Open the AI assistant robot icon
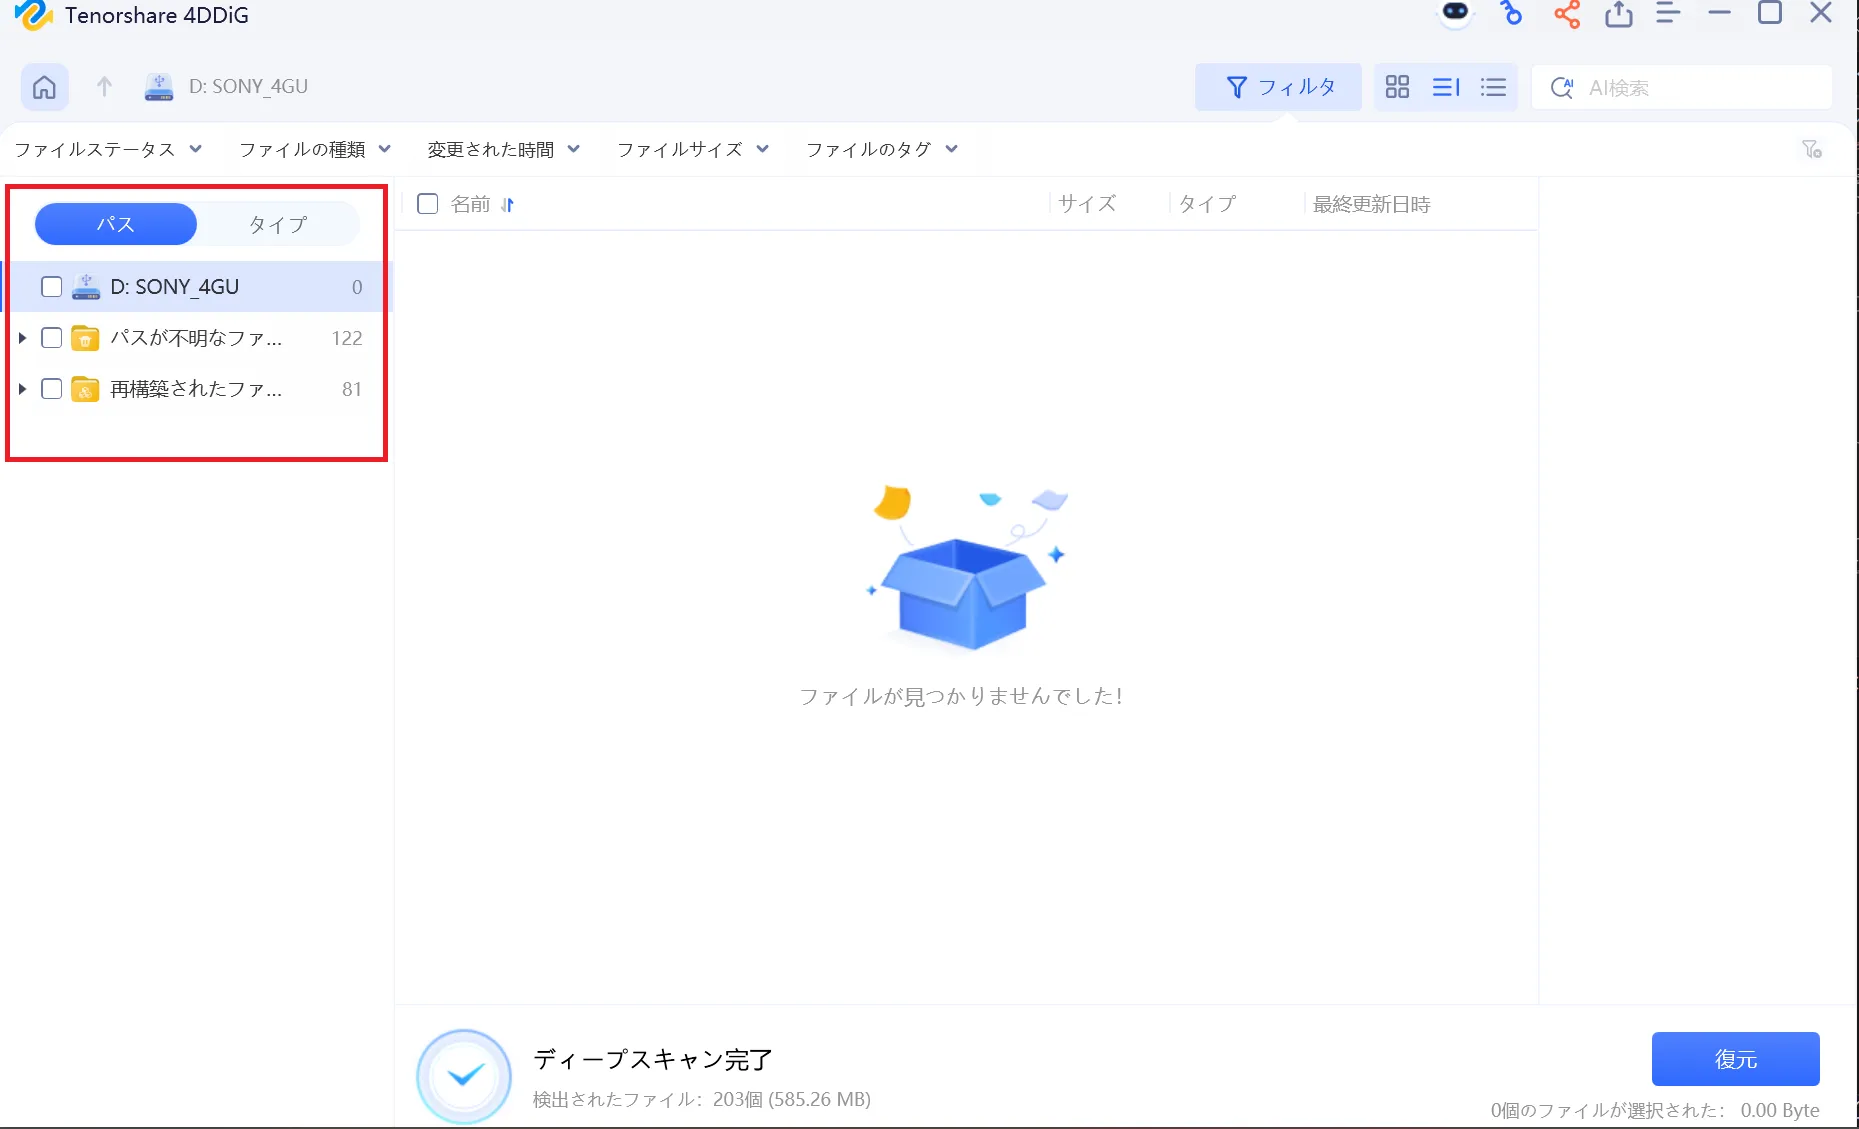1859x1129 pixels. (x=1455, y=14)
